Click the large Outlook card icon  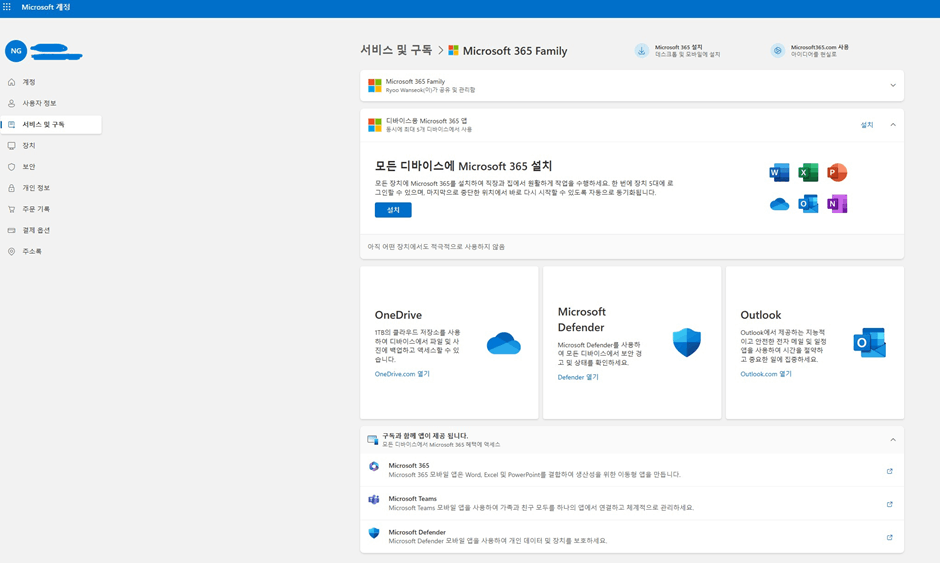(x=869, y=343)
